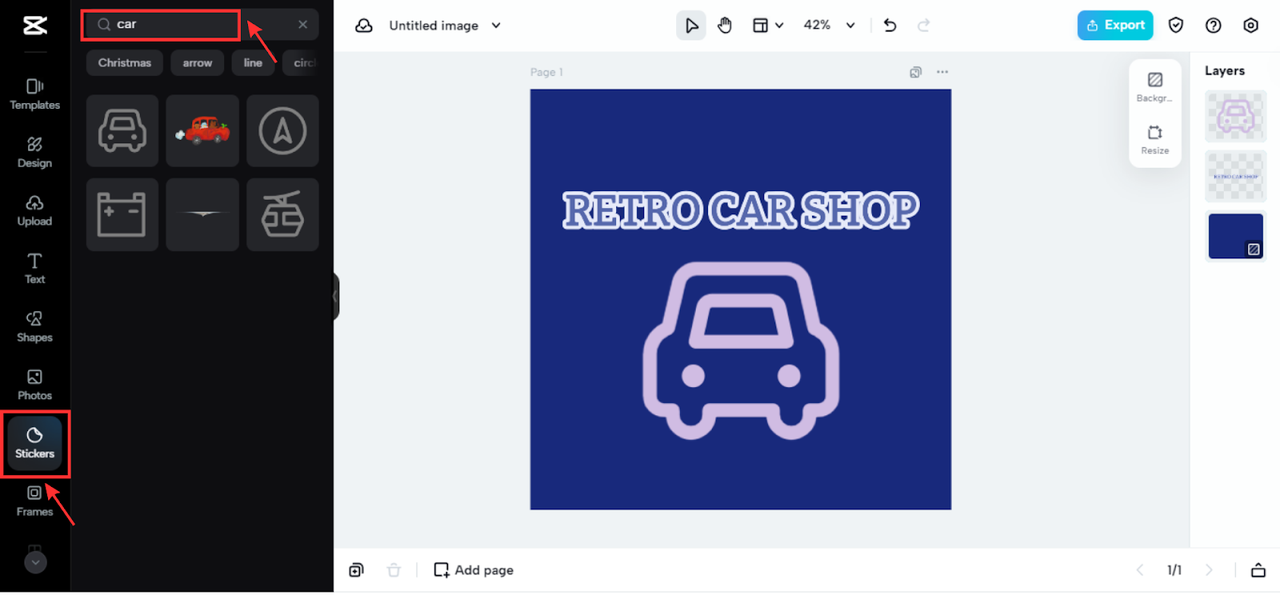Image resolution: width=1280 pixels, height=595 pixels.
Task: Go to the previous page arrow
Action: [1140, 570]
